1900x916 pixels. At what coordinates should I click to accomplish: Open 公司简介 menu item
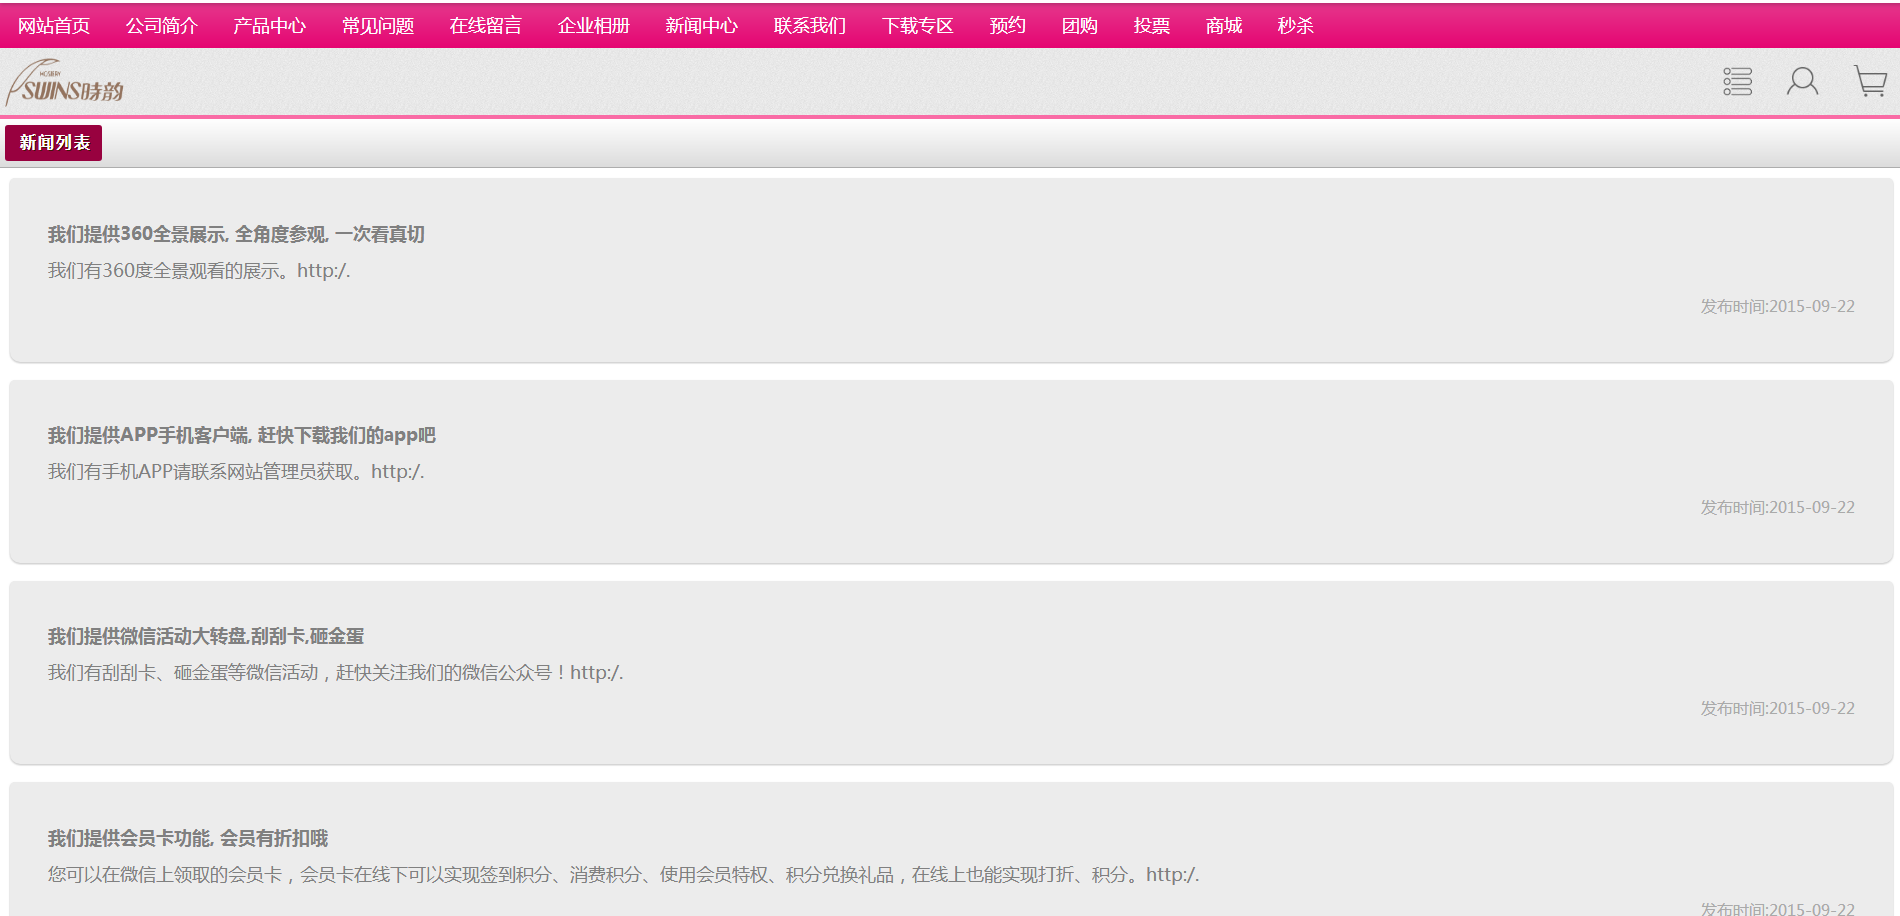[162, 26]
